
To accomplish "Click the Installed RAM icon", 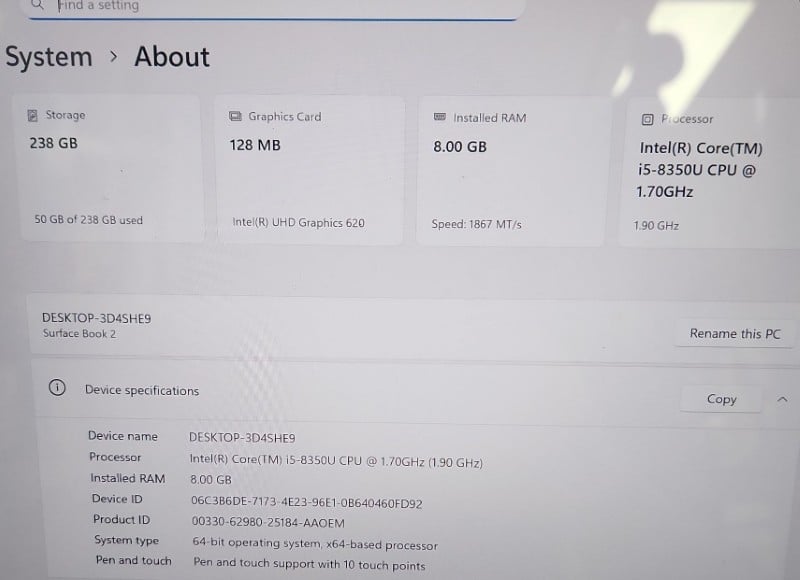I will (x=439, y=117).
